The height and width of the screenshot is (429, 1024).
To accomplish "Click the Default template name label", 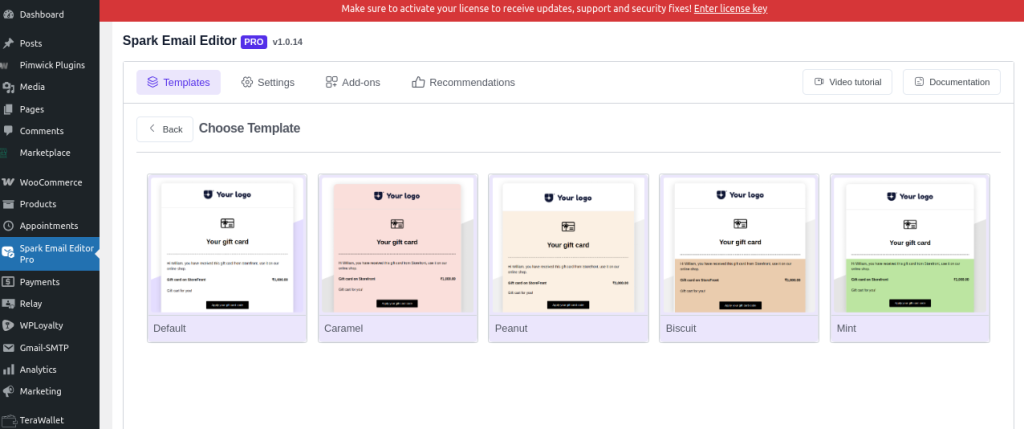I will (170, 328).
